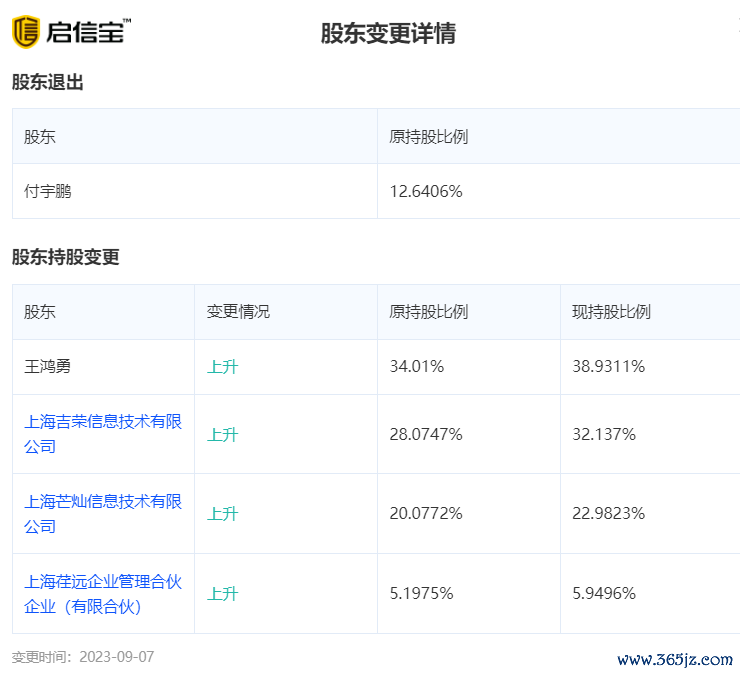Click 上升 status in 上海芒灿 row
The height and width of the screenshot is (675, 740).
pos(222,514)
